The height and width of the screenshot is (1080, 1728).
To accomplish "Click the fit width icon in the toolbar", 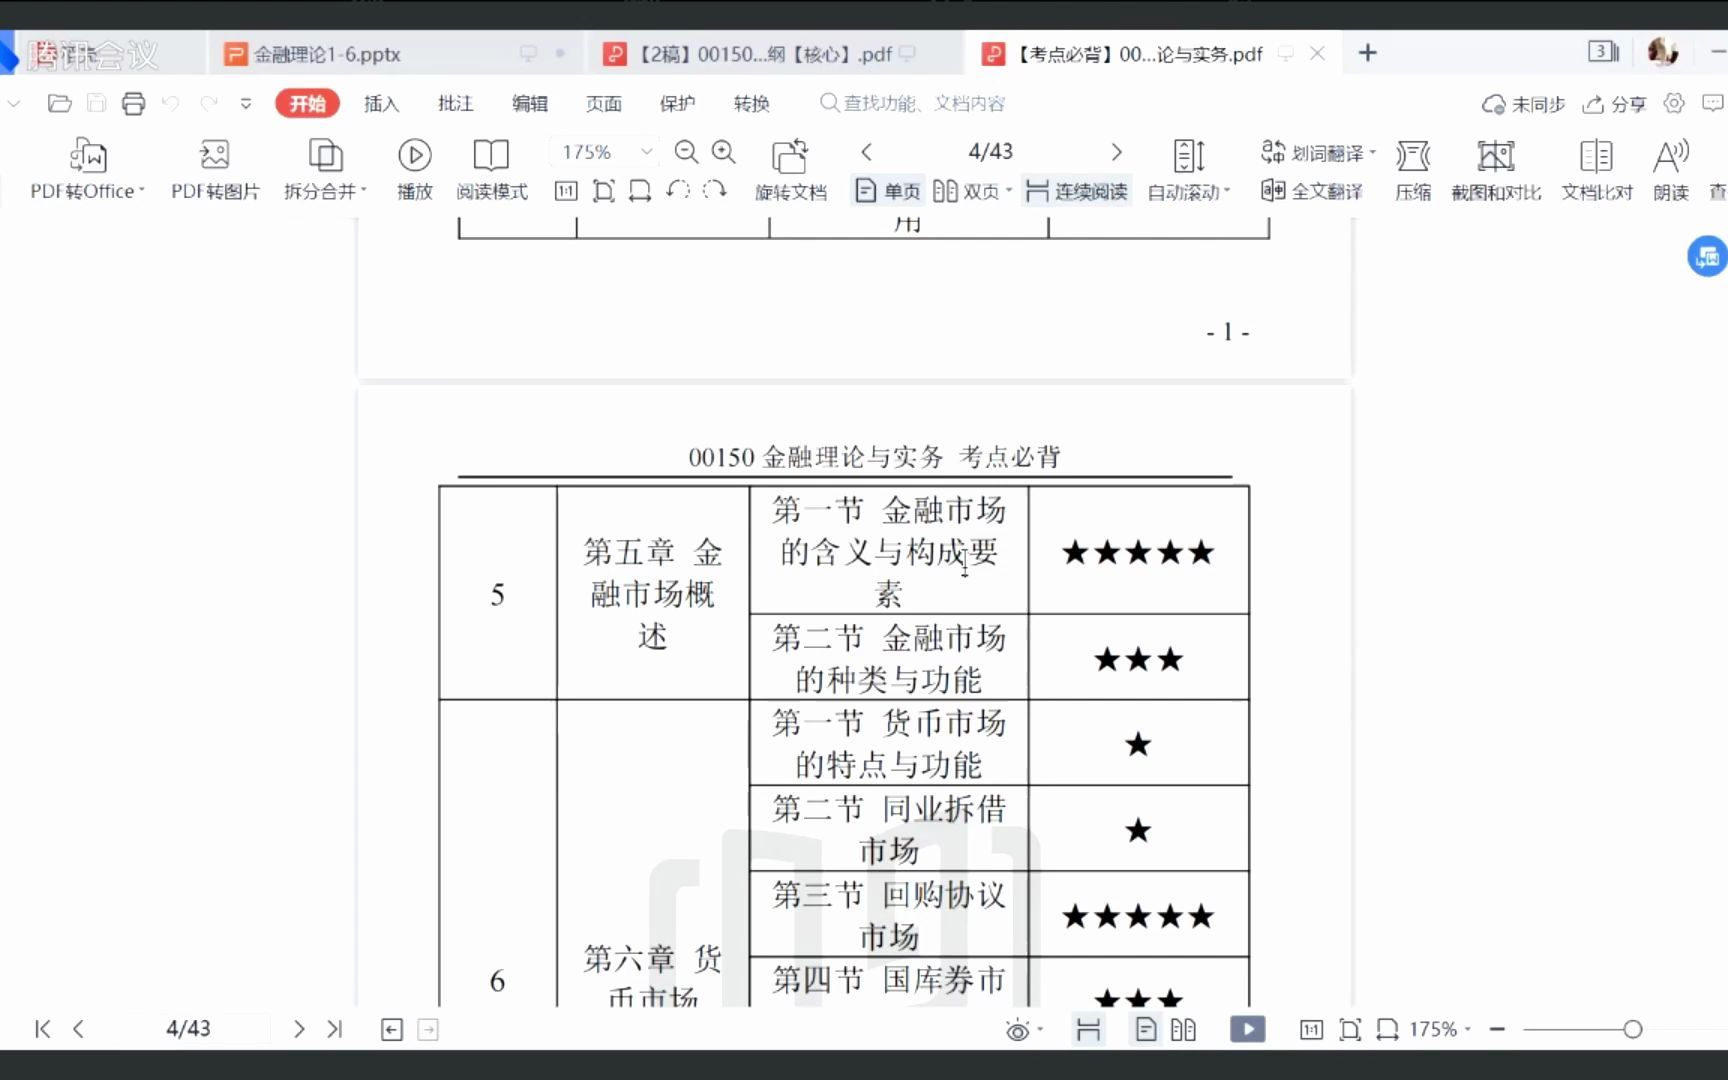I will 640,190.
